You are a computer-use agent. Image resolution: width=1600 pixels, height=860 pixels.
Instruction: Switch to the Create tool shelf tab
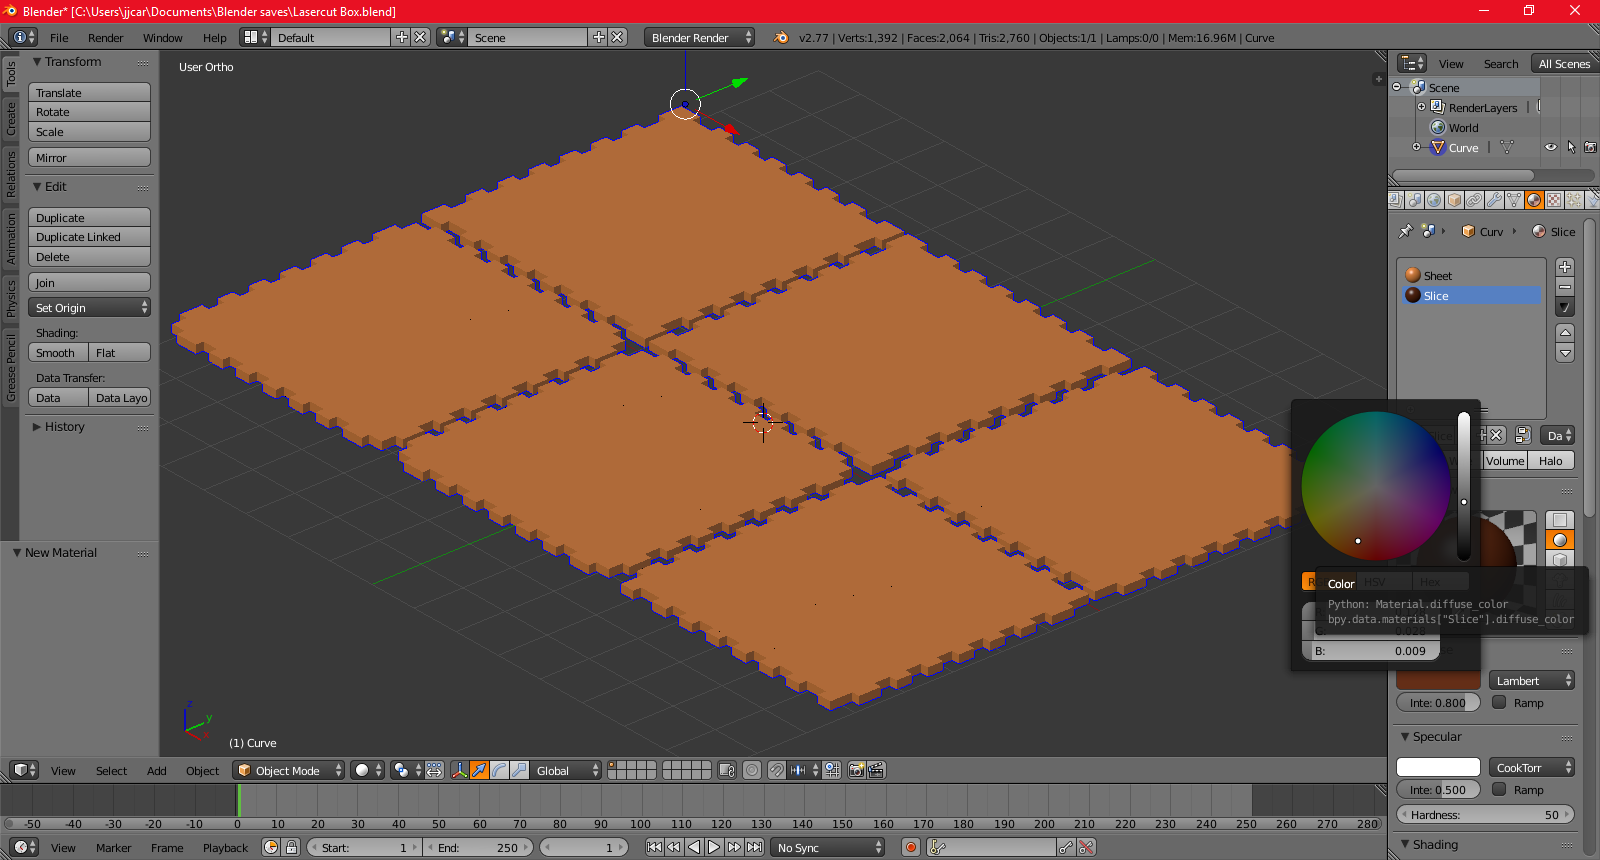(11, 118)
